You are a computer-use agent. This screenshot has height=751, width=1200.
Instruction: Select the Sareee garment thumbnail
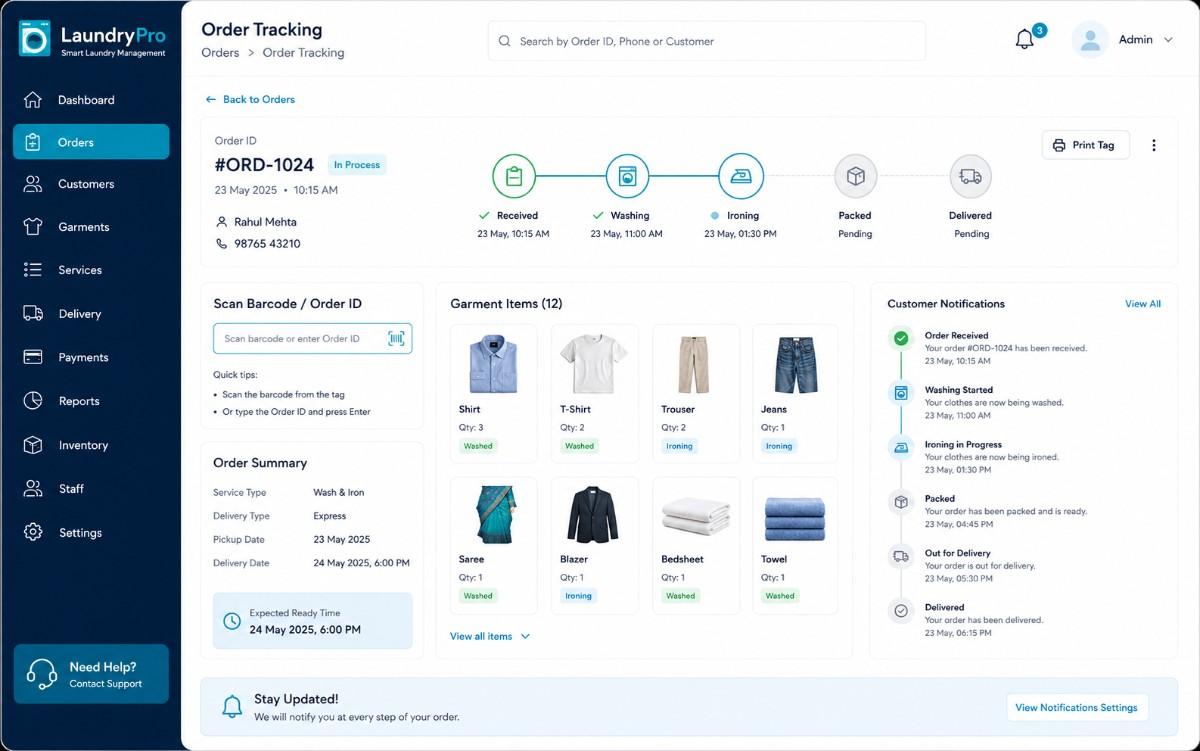pos(494,514)
